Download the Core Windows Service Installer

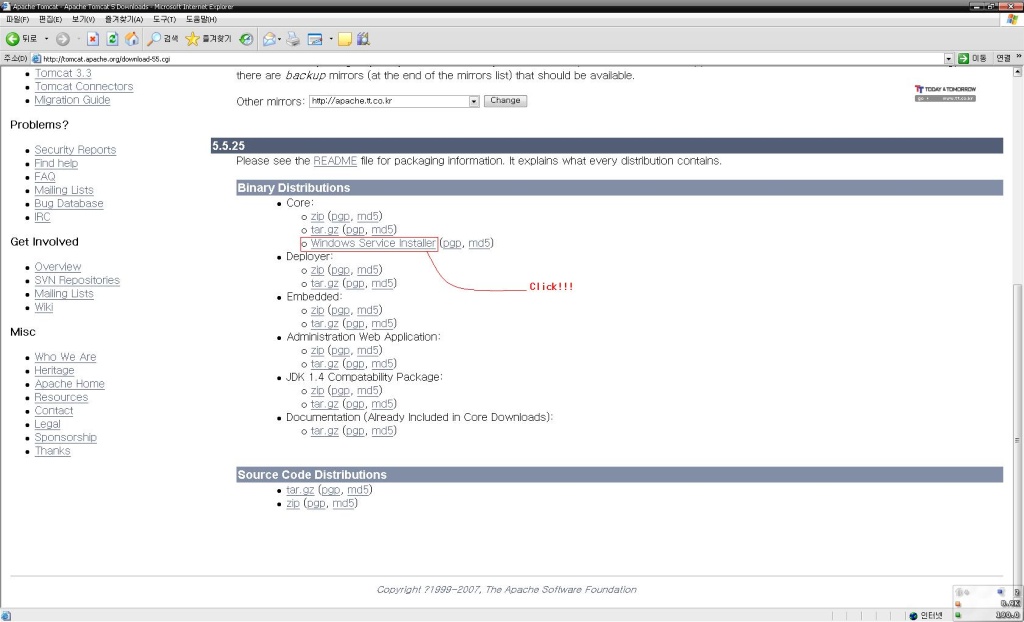tap(373, 244)
